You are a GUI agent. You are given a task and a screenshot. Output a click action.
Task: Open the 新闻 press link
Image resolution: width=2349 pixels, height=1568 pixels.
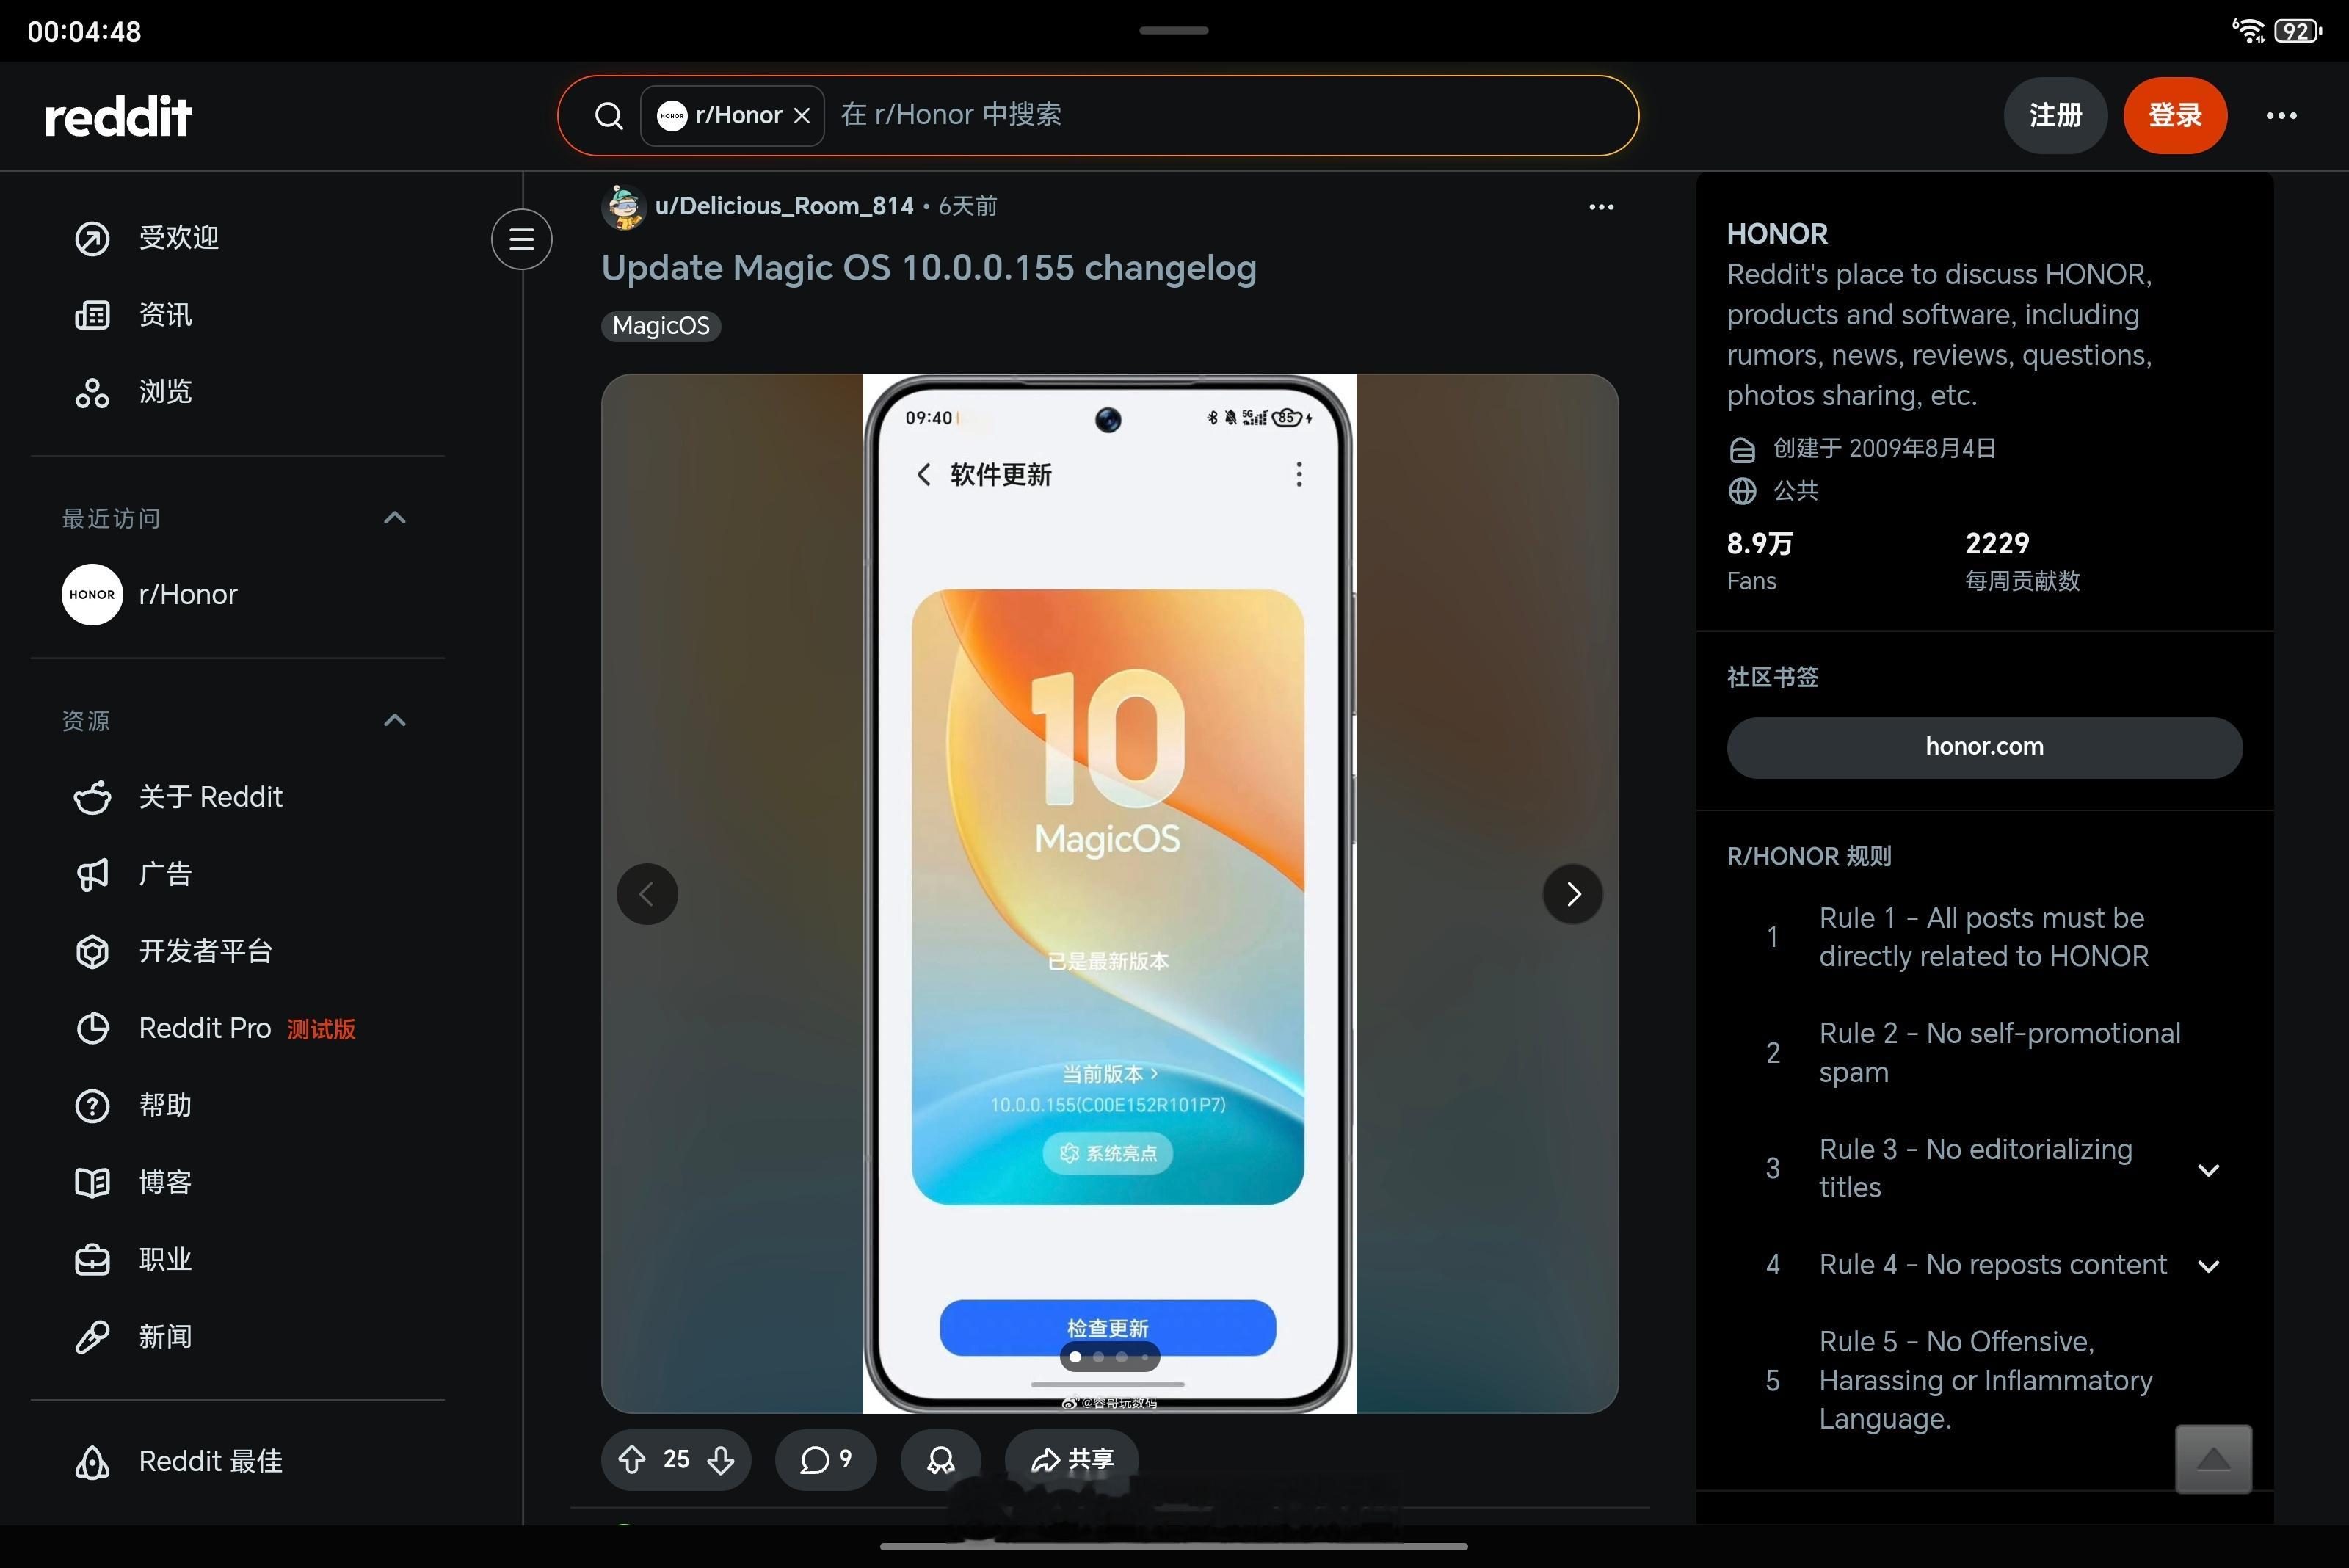point(238,1337)
